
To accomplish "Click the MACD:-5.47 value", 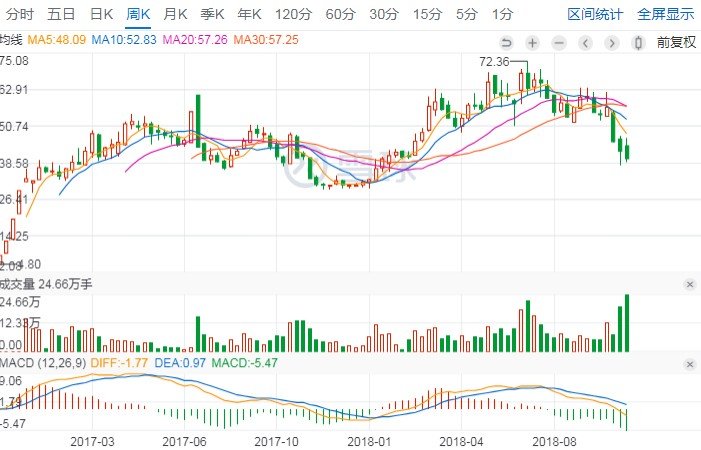I will point(245,362).
